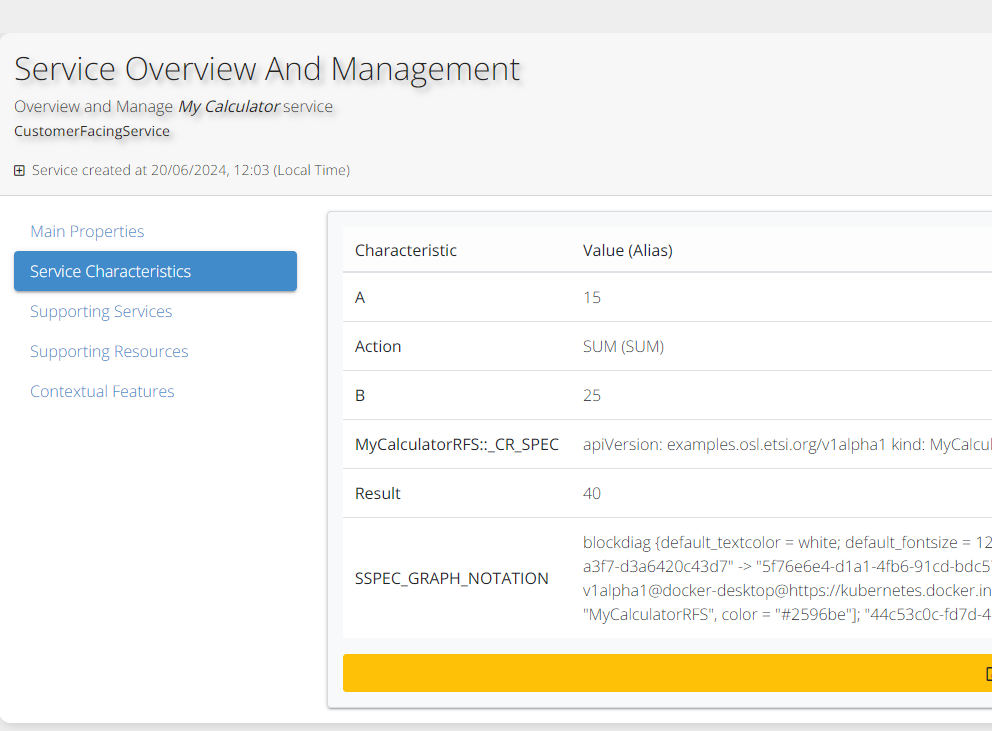Image resolution: width=992 pixels, height=731 pixels.
Task: Click the Result value 40
Action: coord(592,493)
